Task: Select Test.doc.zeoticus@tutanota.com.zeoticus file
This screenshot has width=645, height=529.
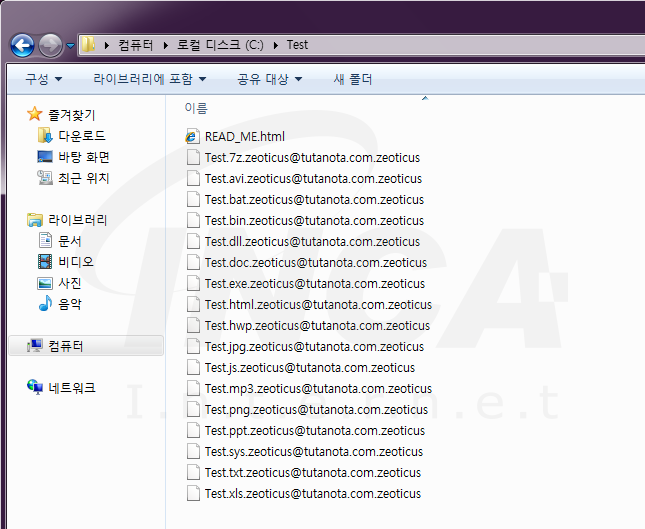Action: pos(316,262)
